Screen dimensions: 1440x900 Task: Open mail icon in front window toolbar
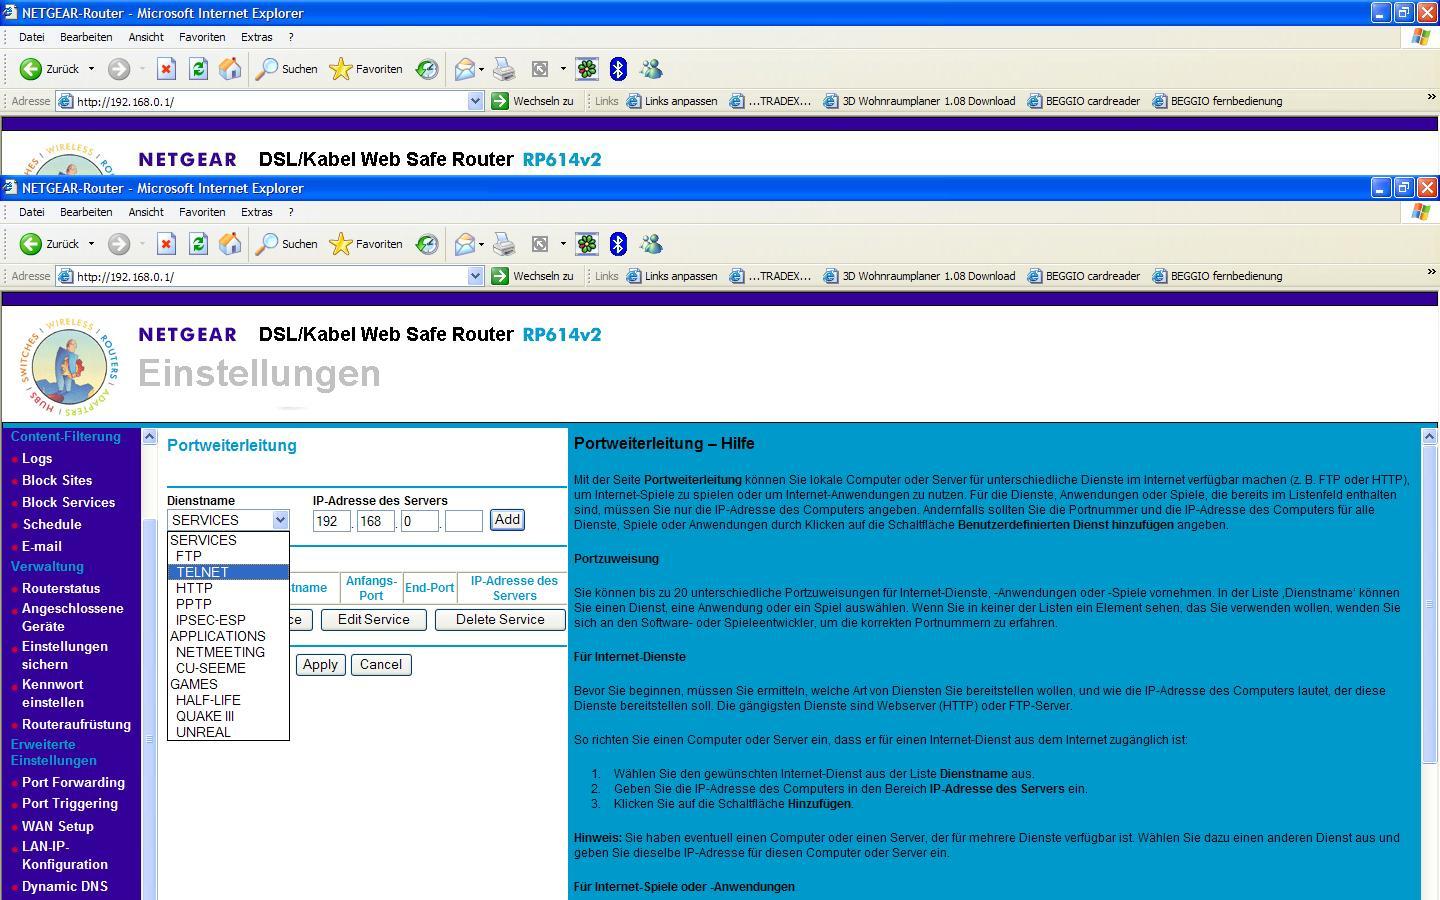[x=464, y=244]
